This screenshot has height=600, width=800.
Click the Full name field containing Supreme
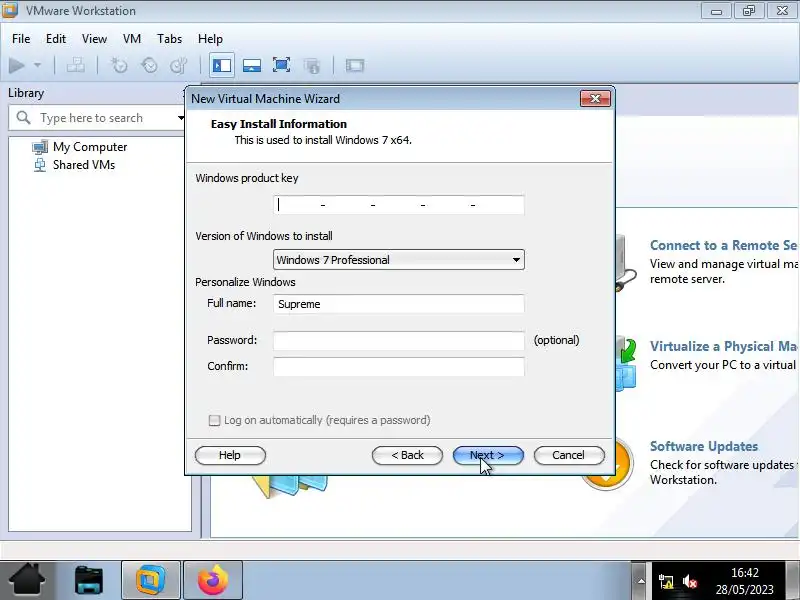[398, 304]
